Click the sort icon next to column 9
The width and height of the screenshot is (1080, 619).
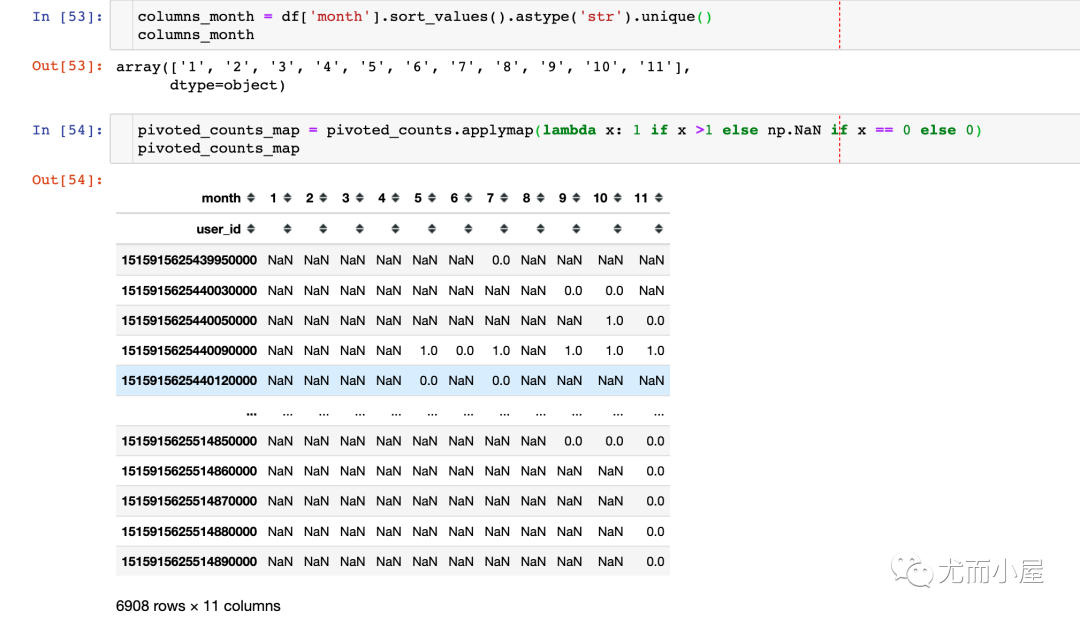576,198
